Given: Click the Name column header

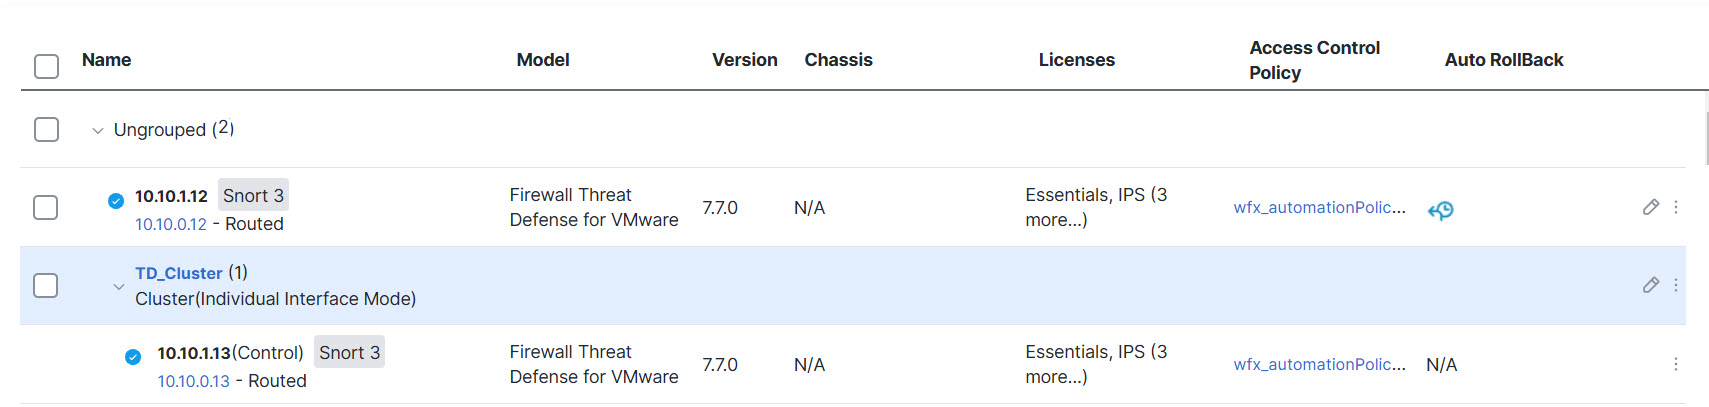Looking at the screenshot, I should coord(107,60).
